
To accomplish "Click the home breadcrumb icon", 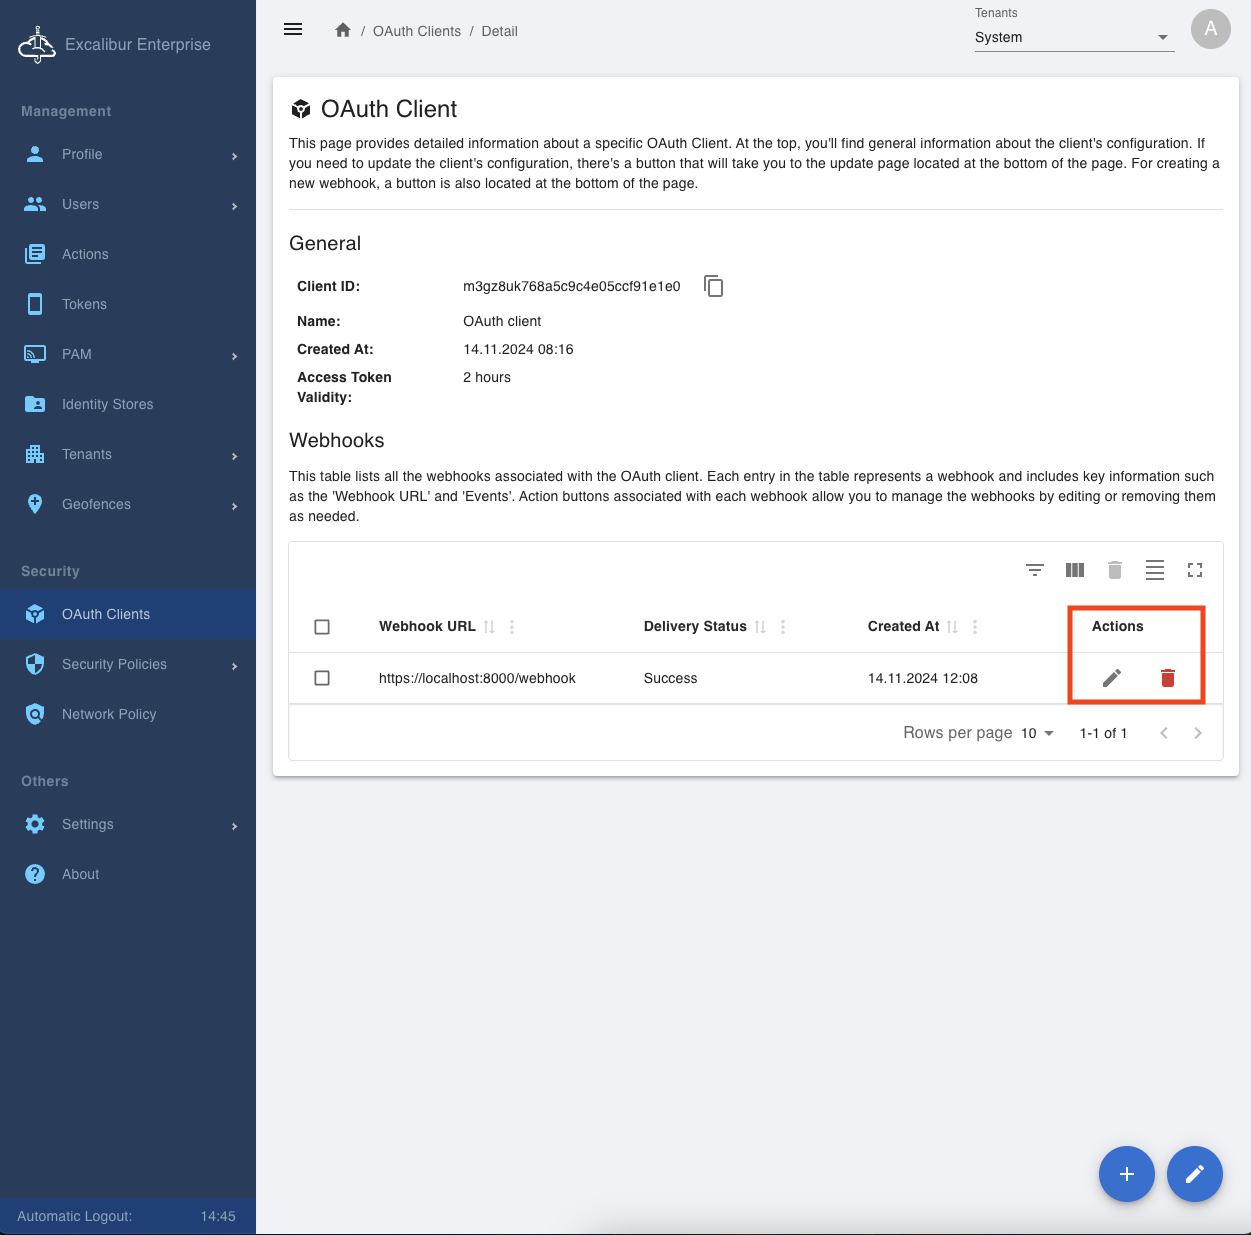I will [343, 31].
